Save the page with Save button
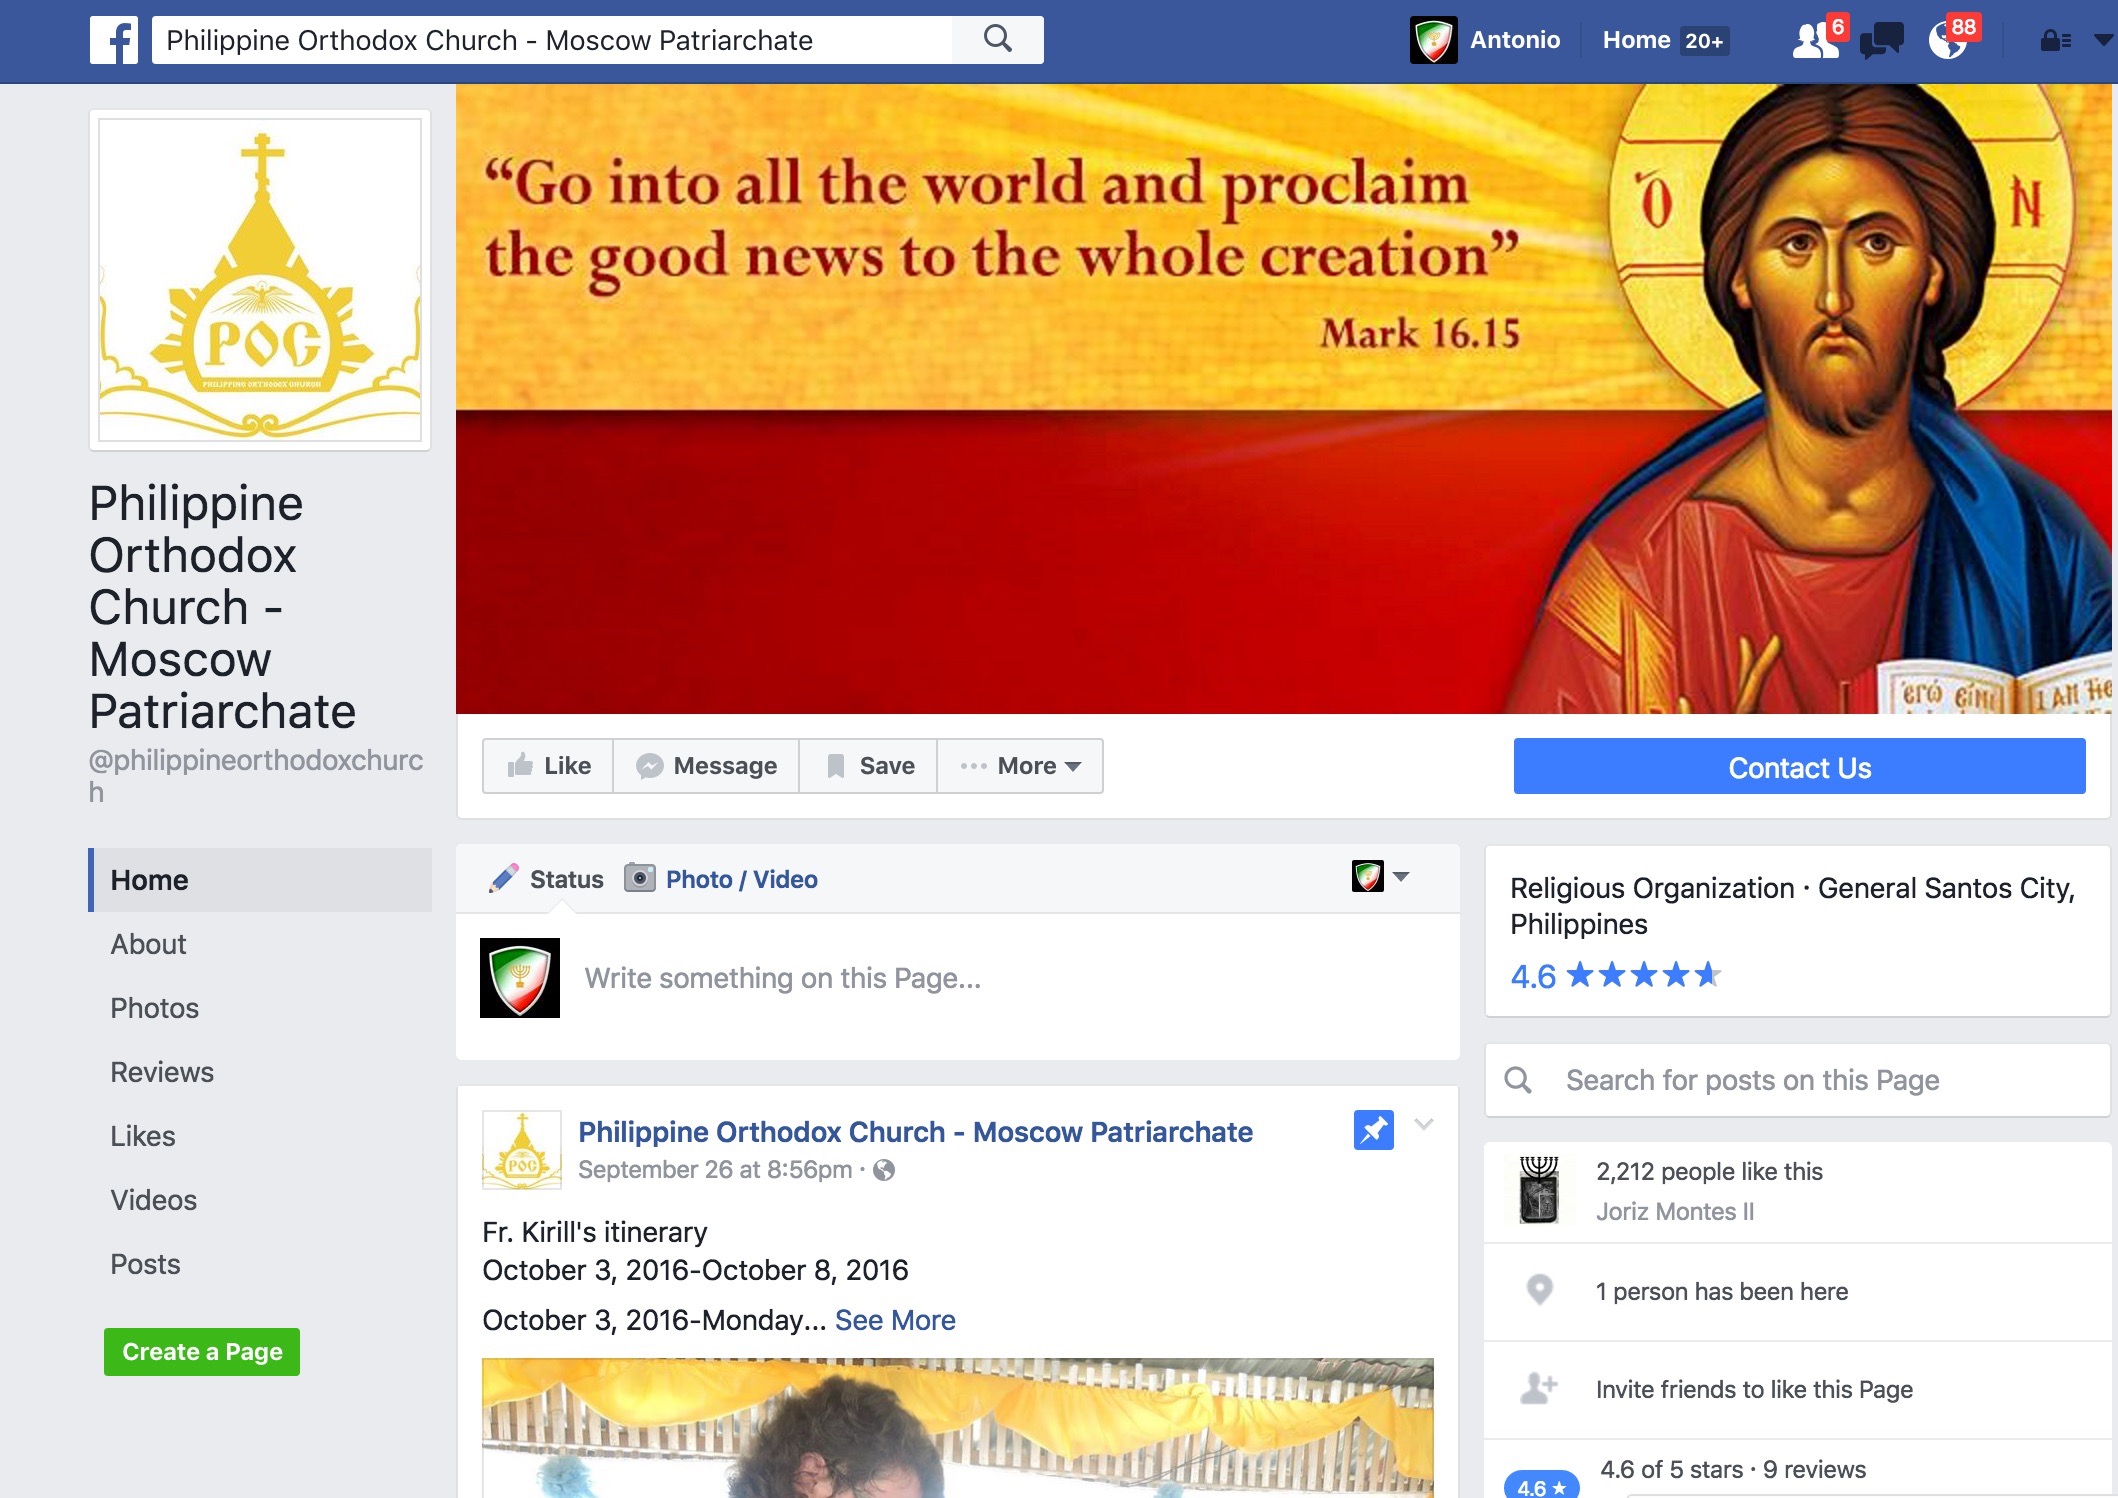Viewport: 2118px width, 1498px height. (x=868, y=766)
